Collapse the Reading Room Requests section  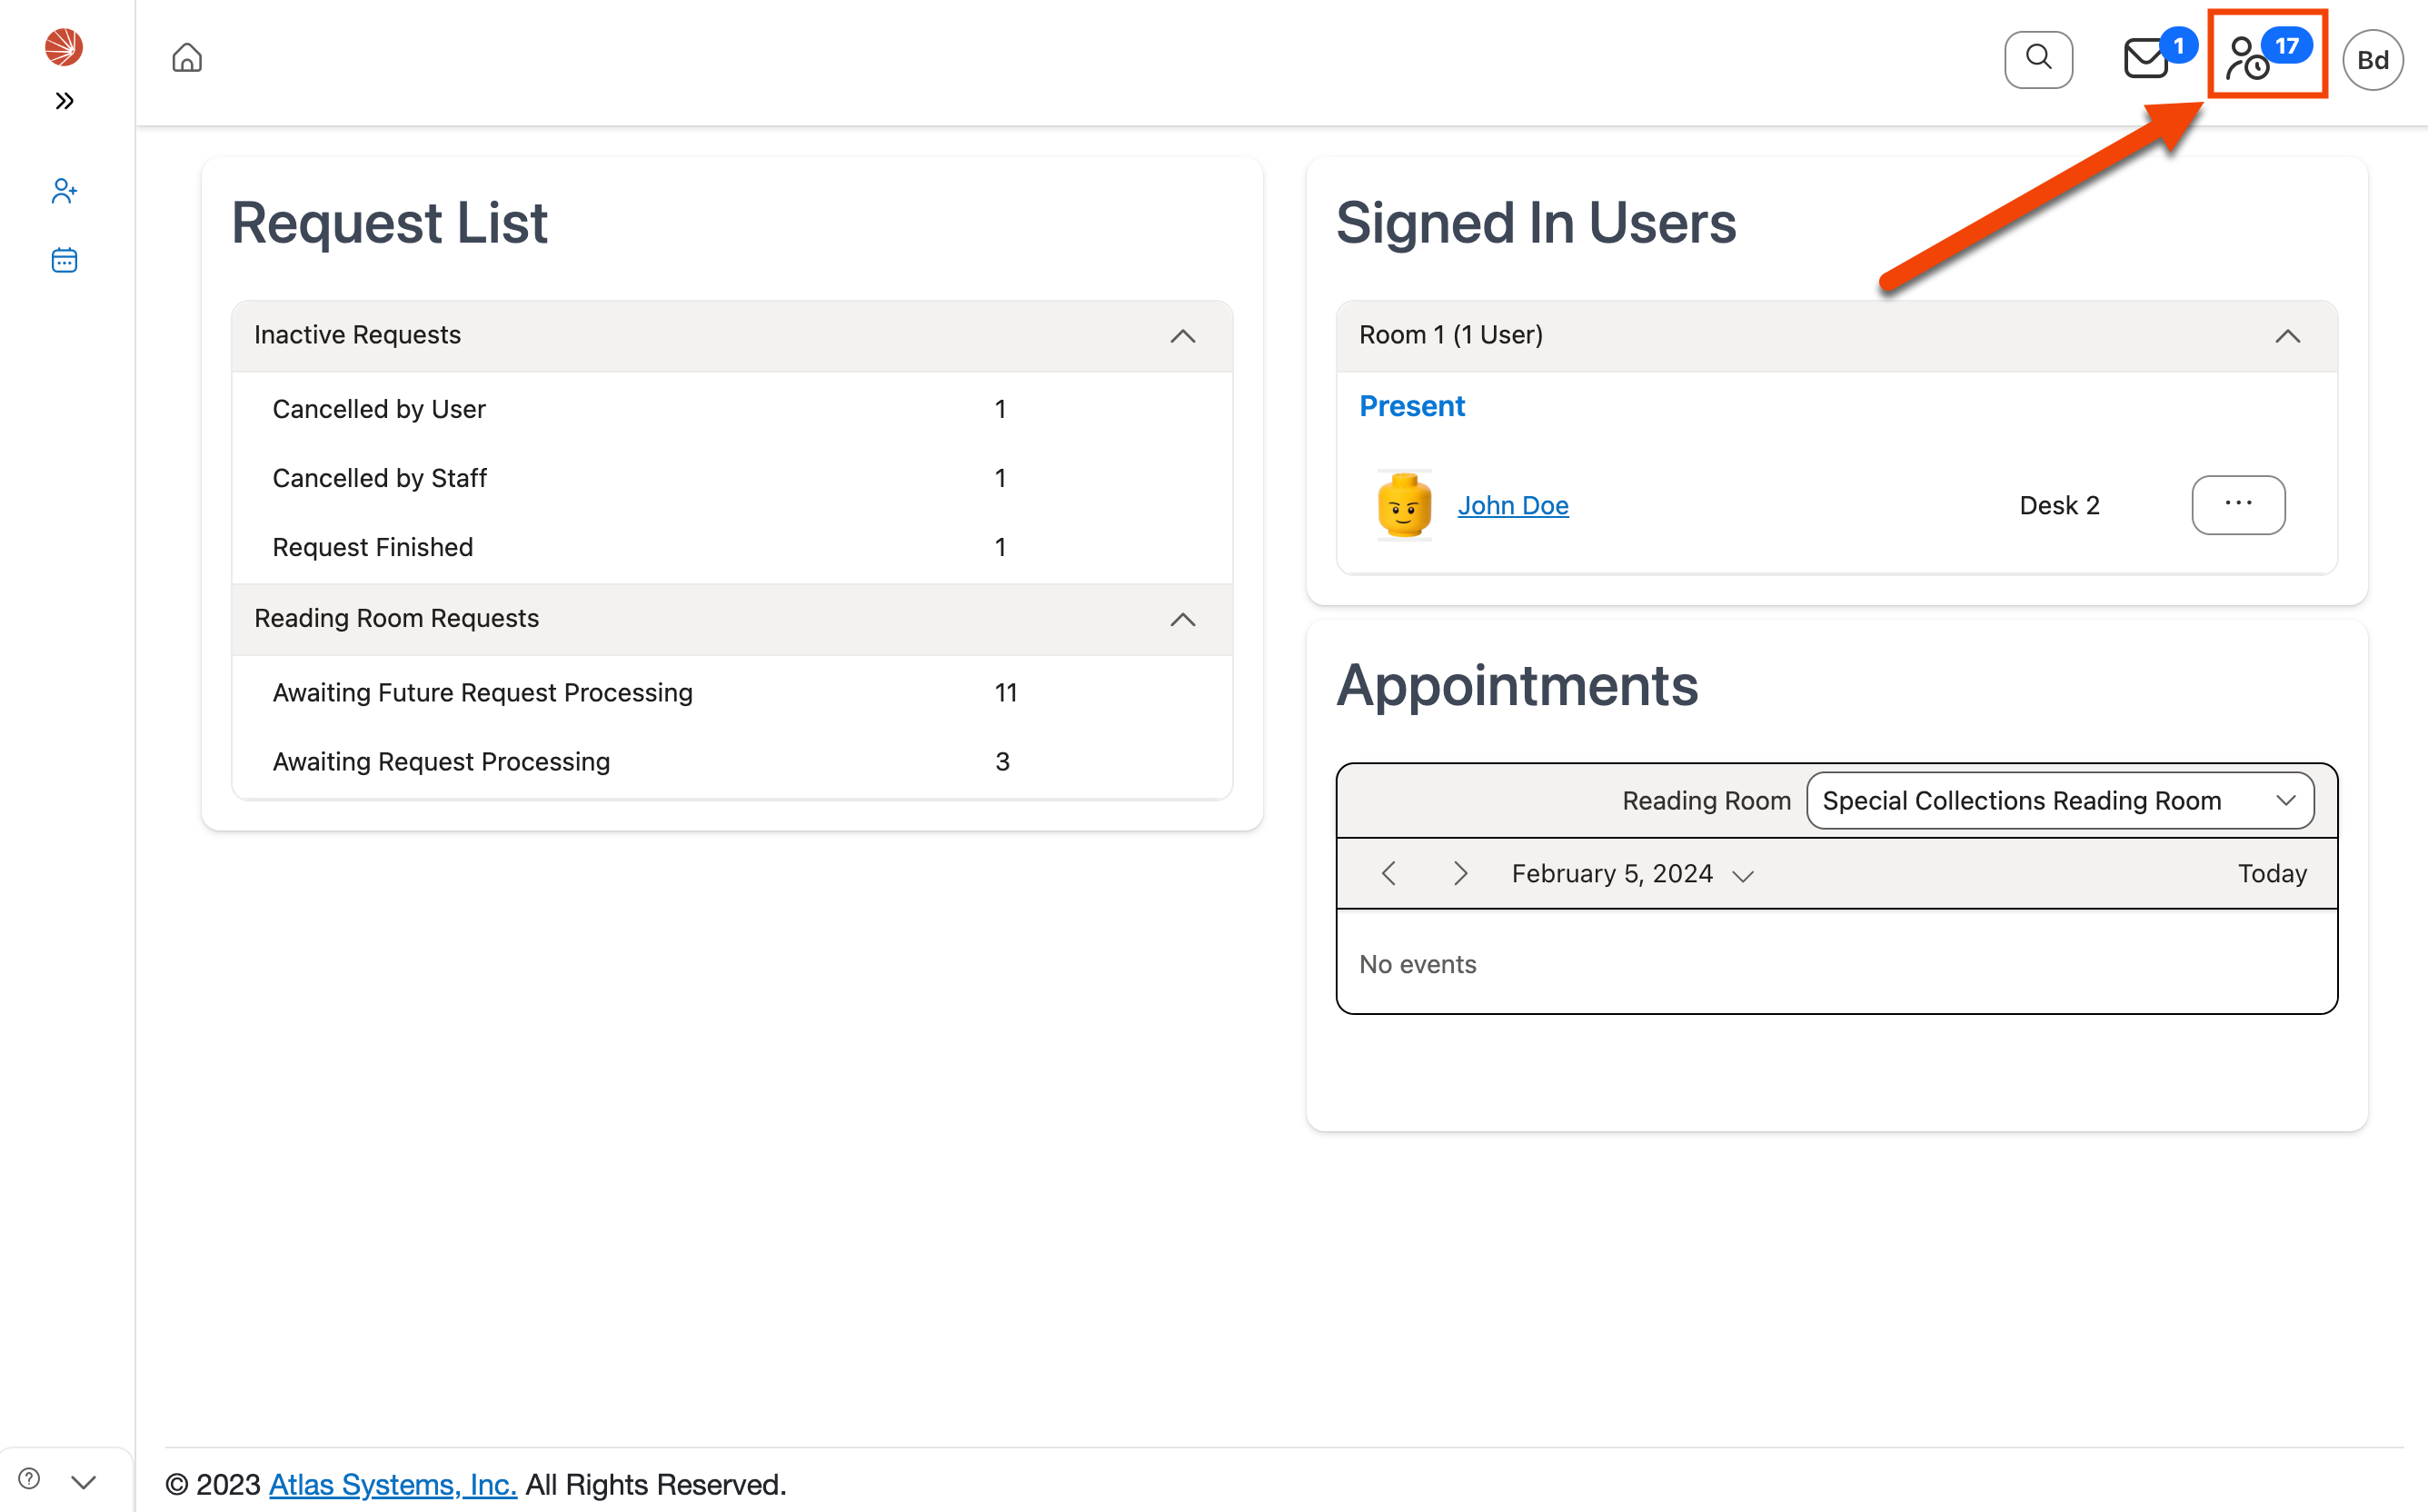coord(1183,620)
